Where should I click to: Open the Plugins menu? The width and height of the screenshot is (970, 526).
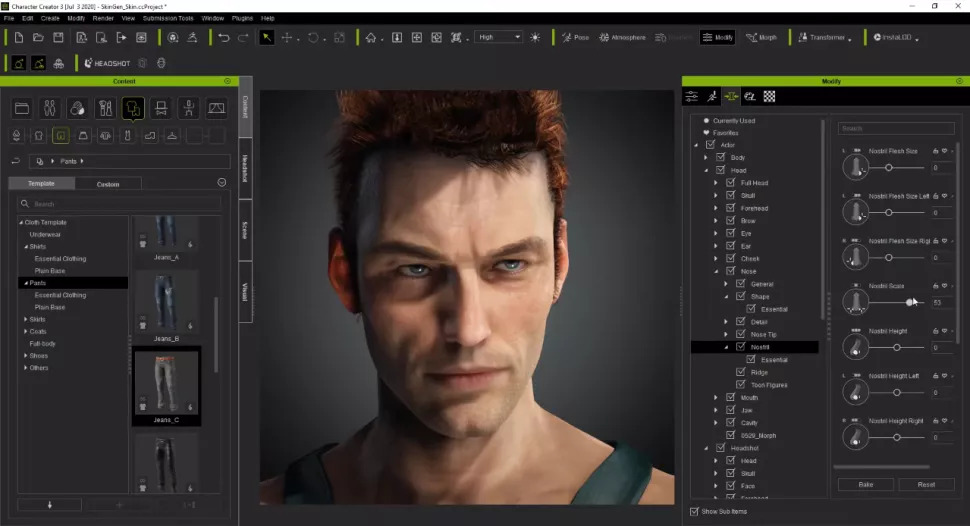pyautogui.click(x=242, y=18)
